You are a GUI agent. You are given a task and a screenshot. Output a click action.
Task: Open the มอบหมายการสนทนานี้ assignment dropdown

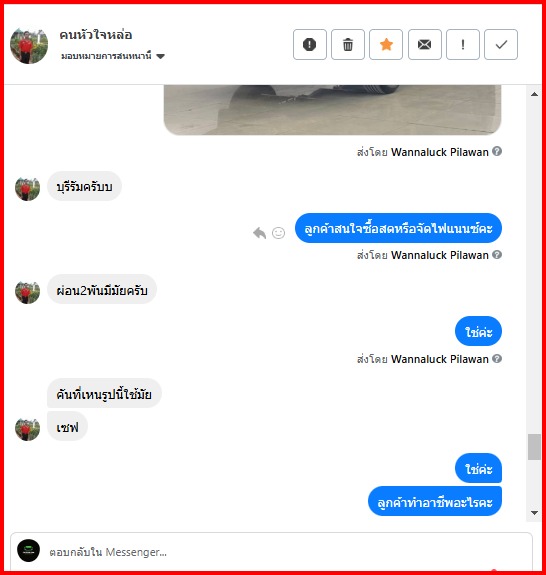coord(113,56)
